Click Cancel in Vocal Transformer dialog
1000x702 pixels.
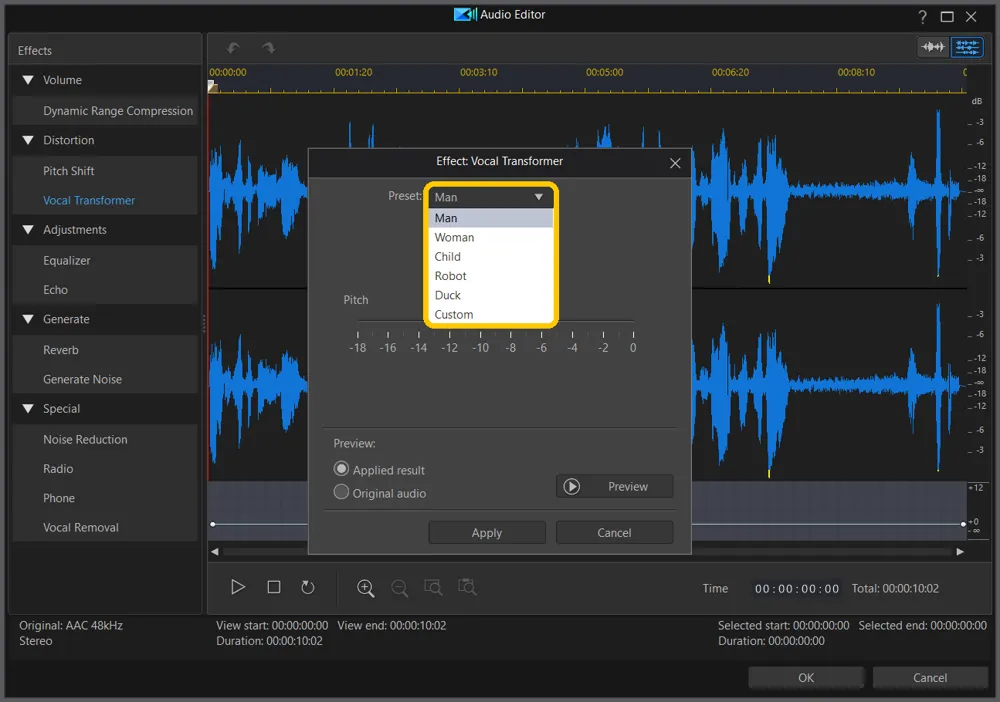(x=614, y=532)
